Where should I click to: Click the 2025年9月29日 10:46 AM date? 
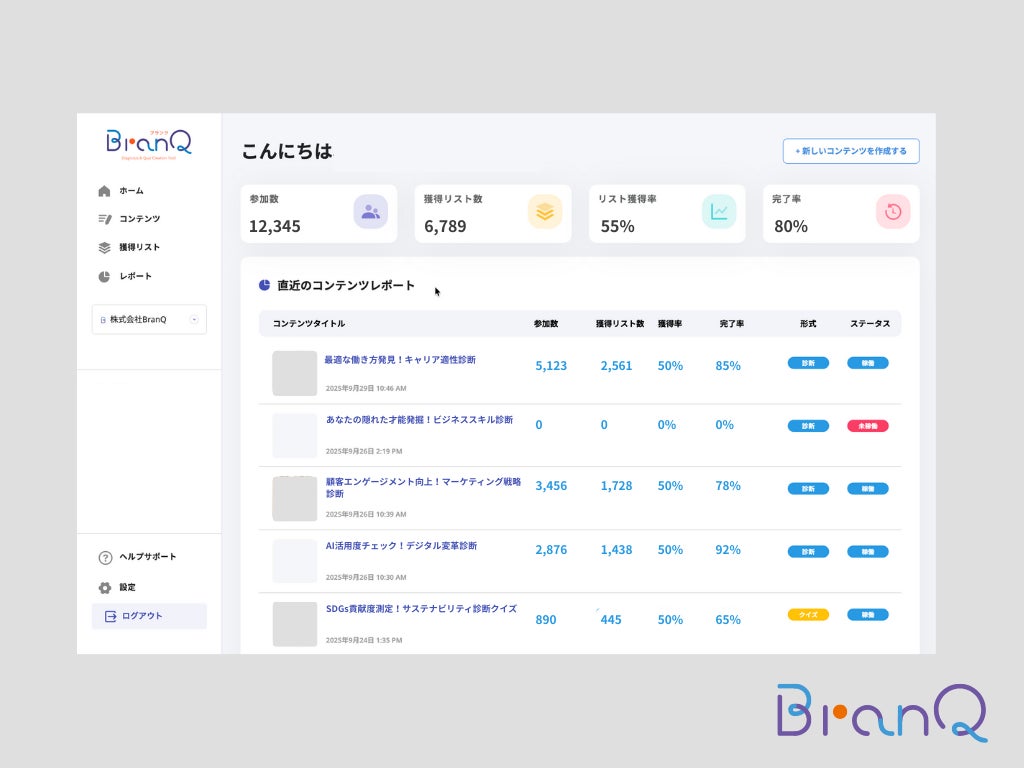(366, 389)
